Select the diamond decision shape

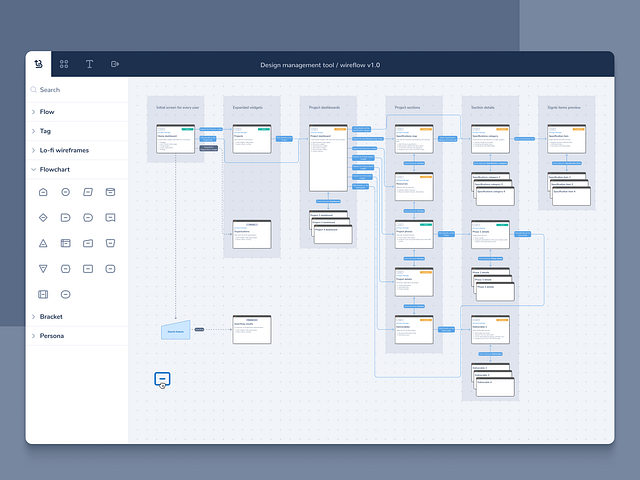pyautogui.click(x=43, y=218)
